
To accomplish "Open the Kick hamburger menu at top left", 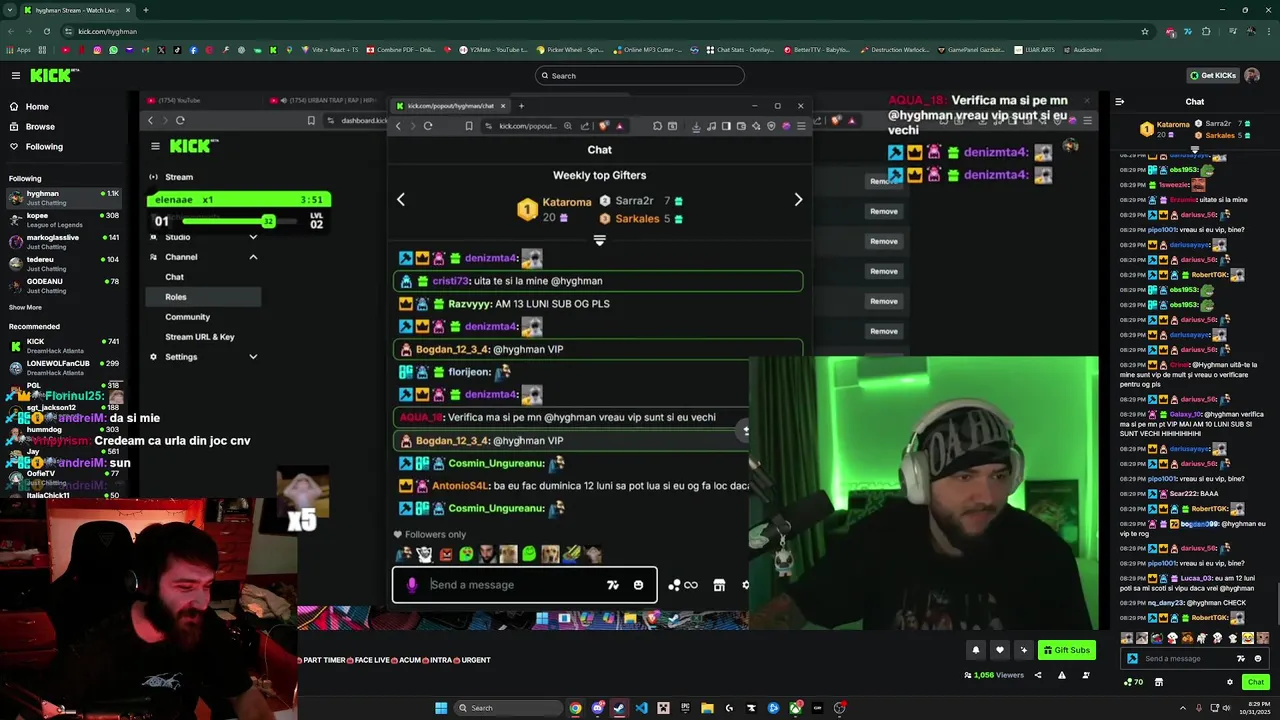I will (x=15, y=75).
